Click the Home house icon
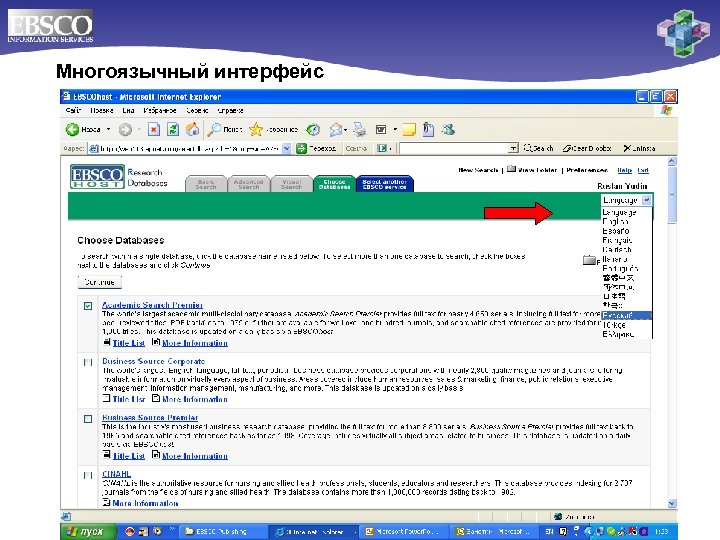This screenshot has width=720, height=540. point(192,129)
